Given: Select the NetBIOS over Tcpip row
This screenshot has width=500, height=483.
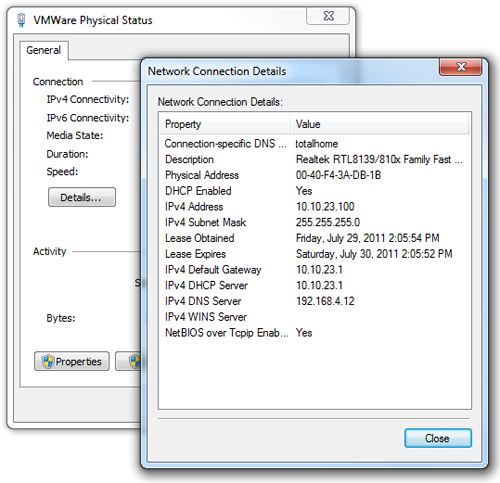Looking at the screenshot, I should pos(314,333).
